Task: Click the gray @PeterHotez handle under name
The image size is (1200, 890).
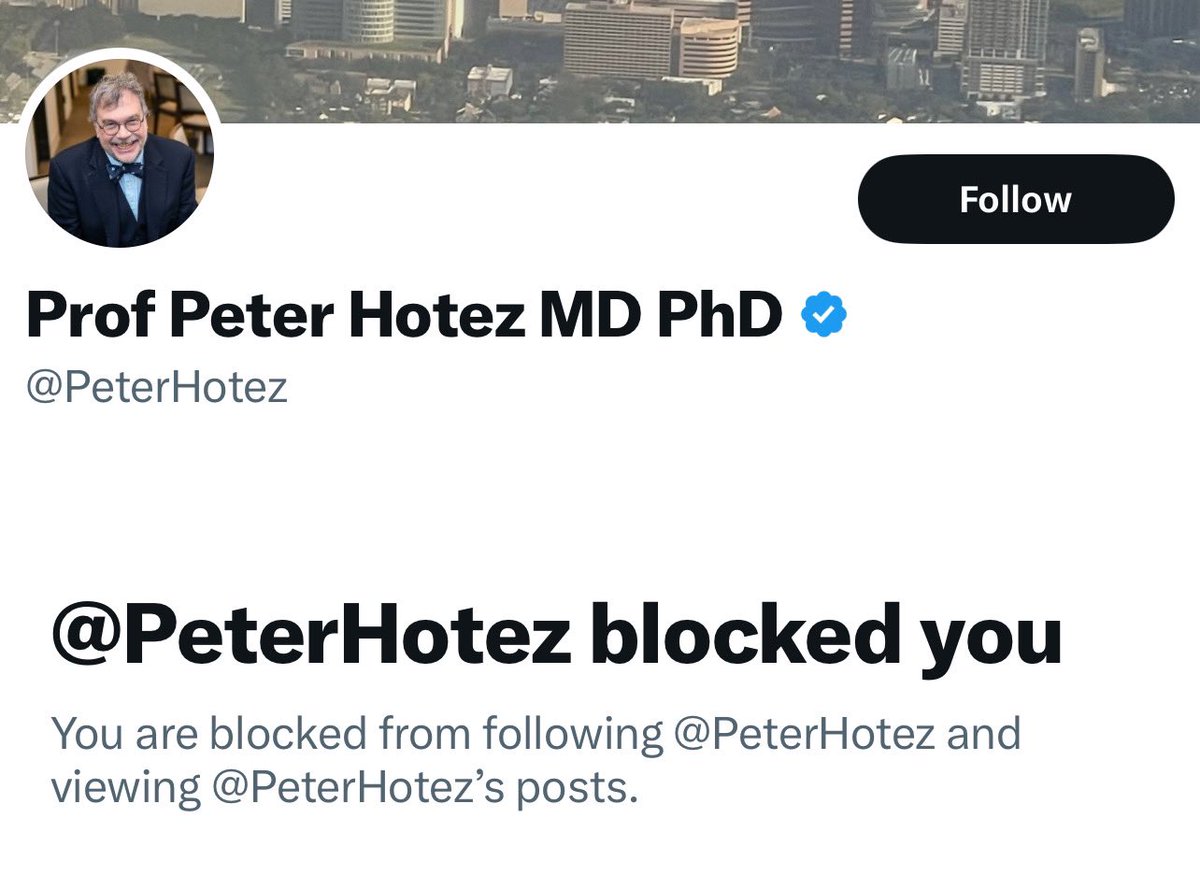Action: (x=157, y=386)
